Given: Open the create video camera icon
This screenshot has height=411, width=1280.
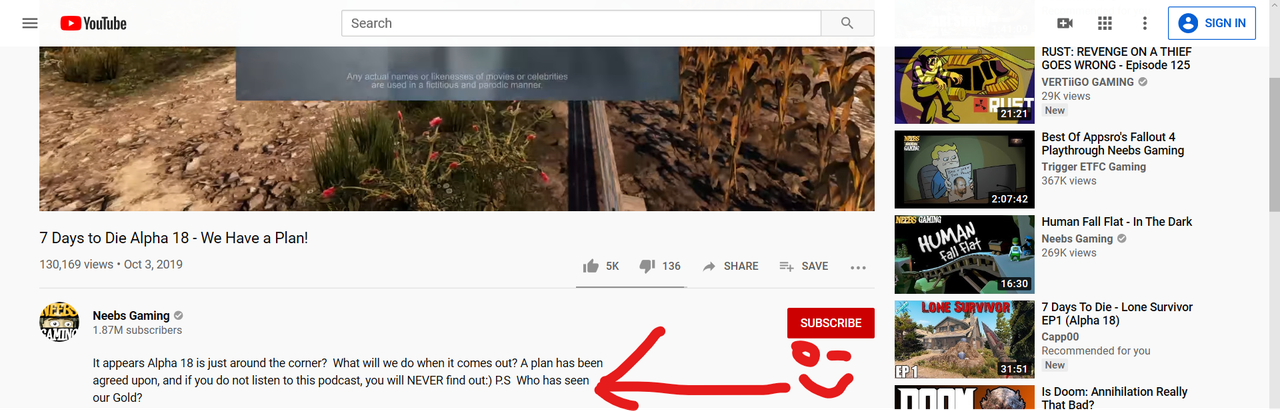Looking at the screenshot, I should tap(1065, 23).
